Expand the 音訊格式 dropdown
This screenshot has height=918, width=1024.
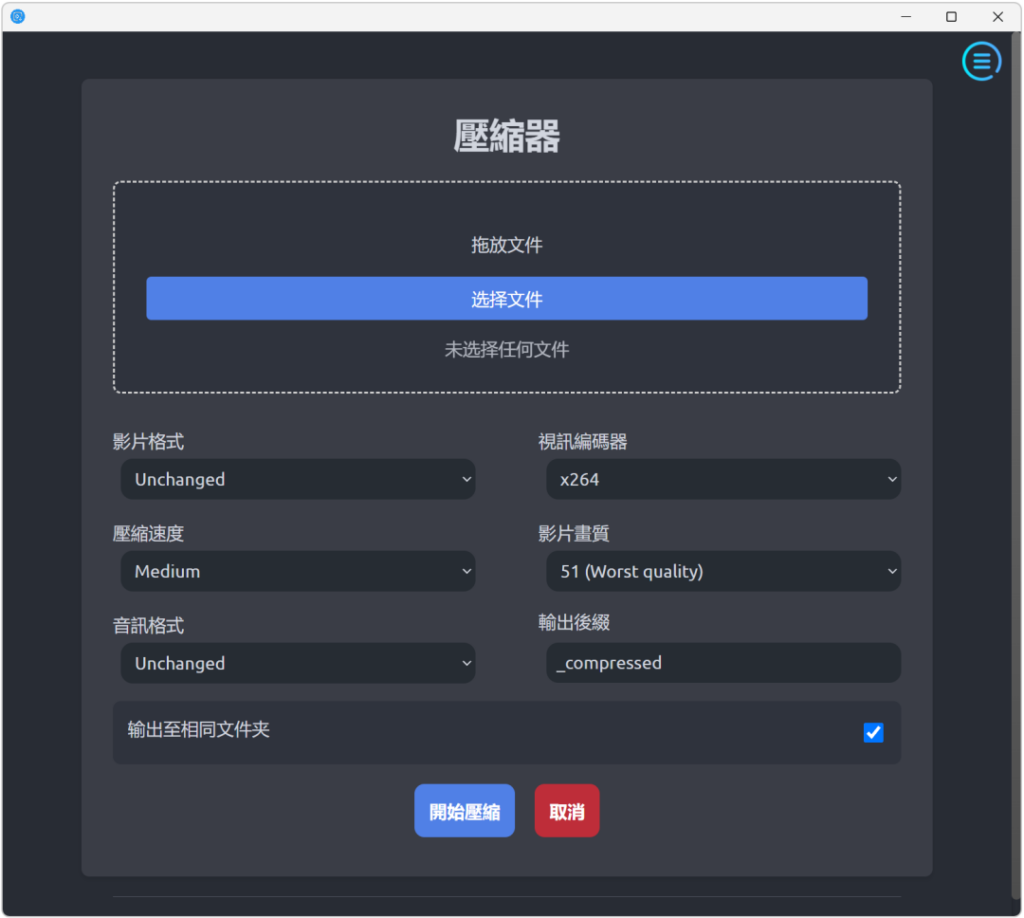coord(298,663)
